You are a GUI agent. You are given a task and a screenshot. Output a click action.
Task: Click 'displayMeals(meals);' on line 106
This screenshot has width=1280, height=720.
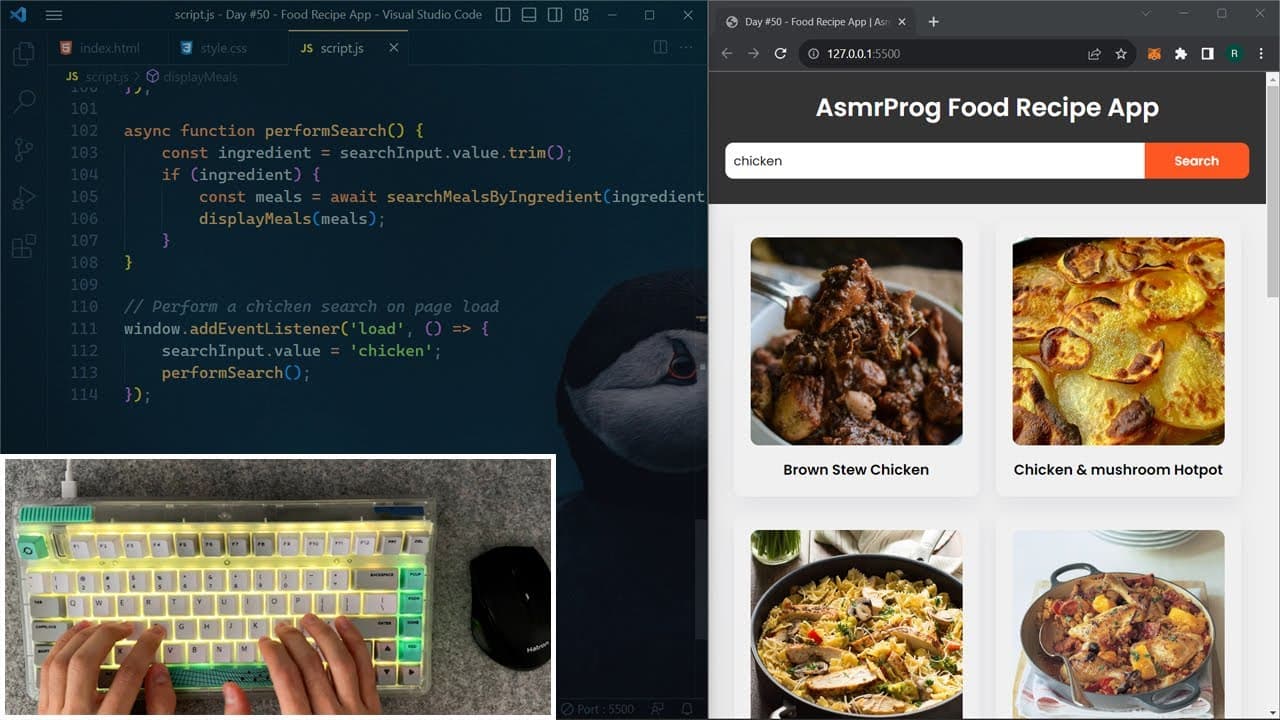[292, 219]
